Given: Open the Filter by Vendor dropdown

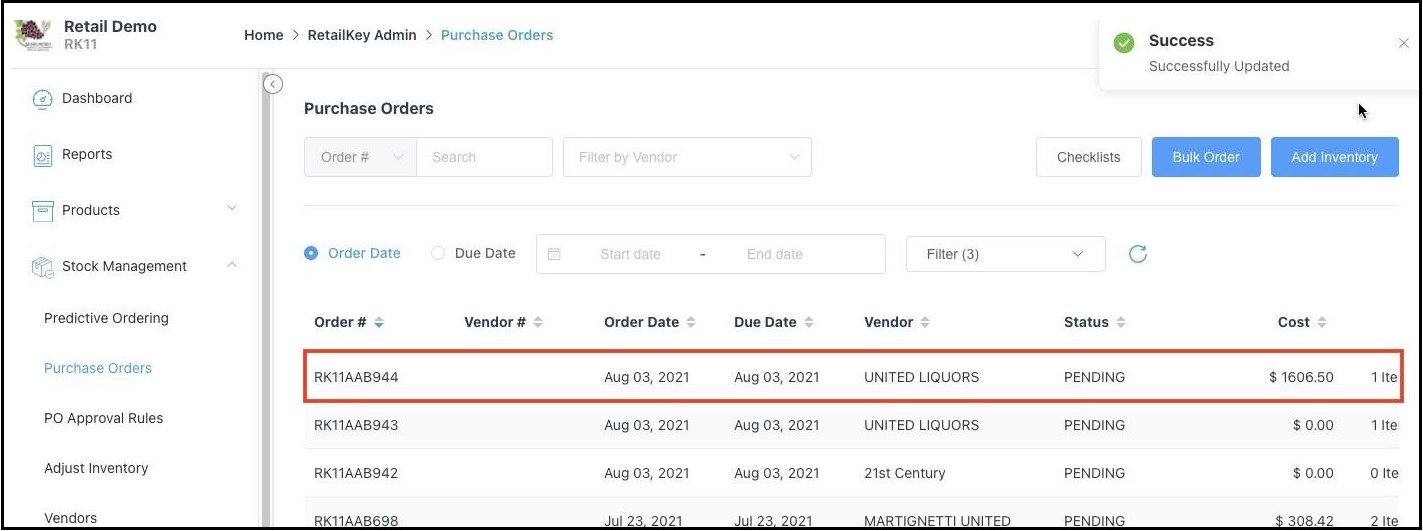Looking at the screenshot, I should (x=687, y=157).
